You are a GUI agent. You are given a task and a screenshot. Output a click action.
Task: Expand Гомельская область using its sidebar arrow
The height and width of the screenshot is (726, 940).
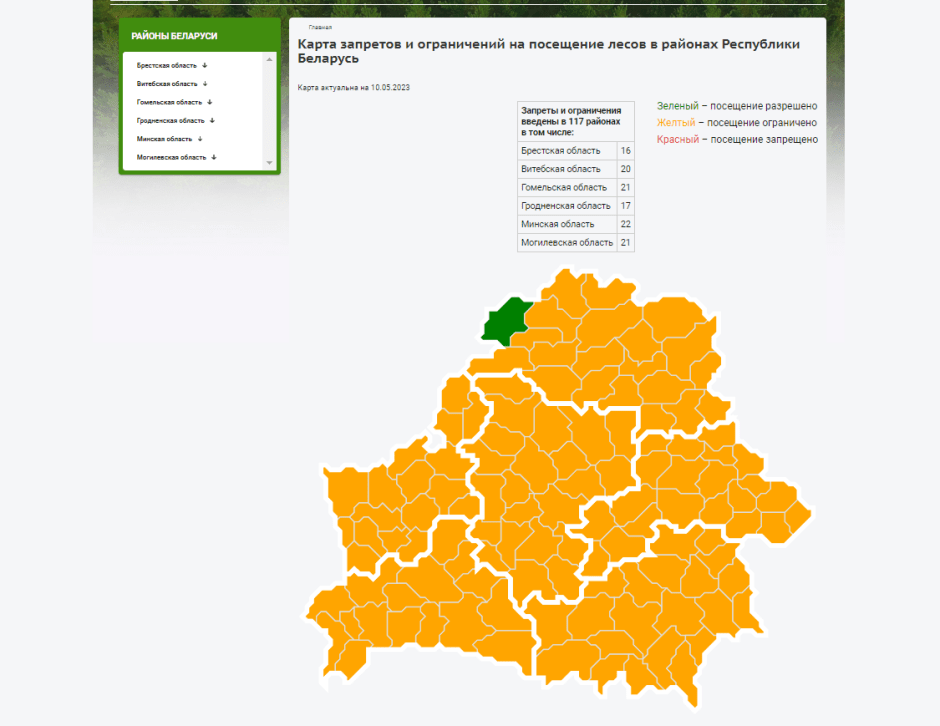click(x=209, y=102)
